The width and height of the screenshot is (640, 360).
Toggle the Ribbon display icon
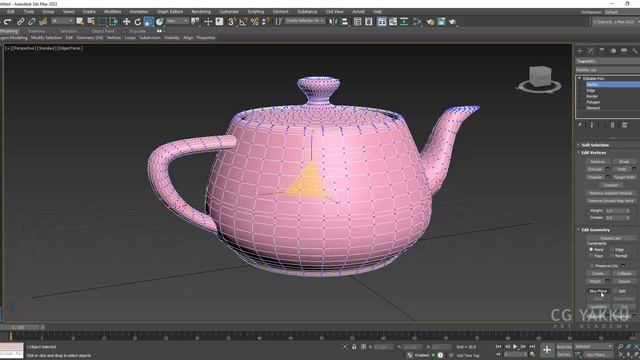click(x=382, y=22)
